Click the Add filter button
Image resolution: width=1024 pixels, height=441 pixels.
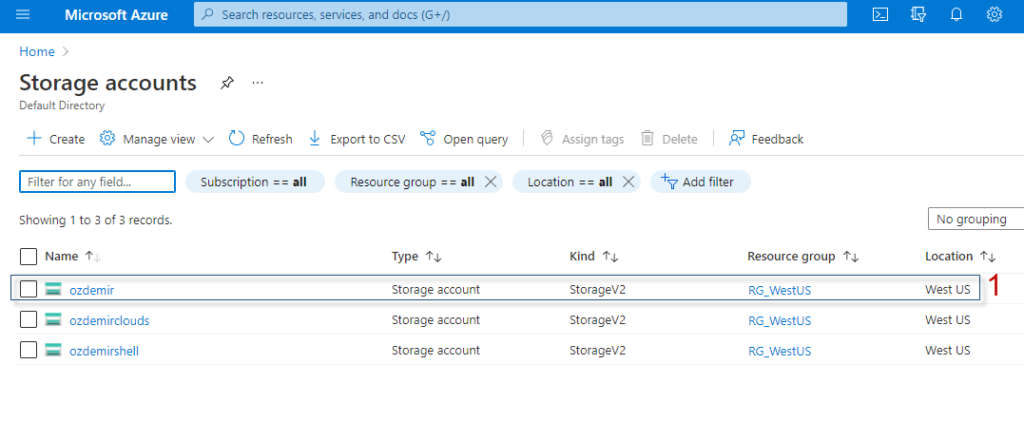(x=700, y=182)
